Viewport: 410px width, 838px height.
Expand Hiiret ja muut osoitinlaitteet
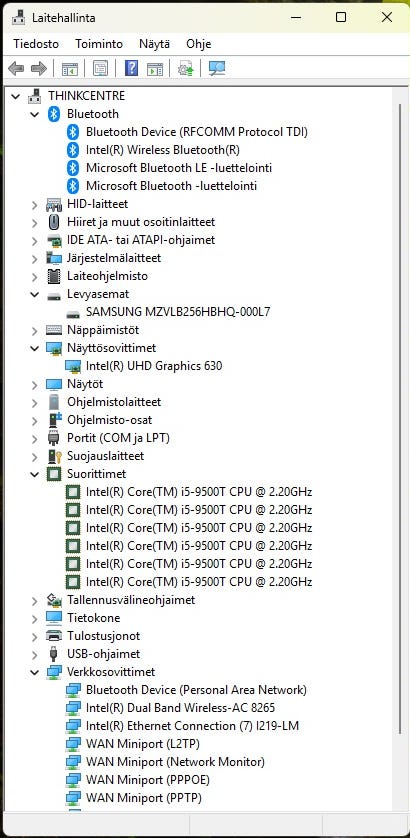click(x=34, y=222)
